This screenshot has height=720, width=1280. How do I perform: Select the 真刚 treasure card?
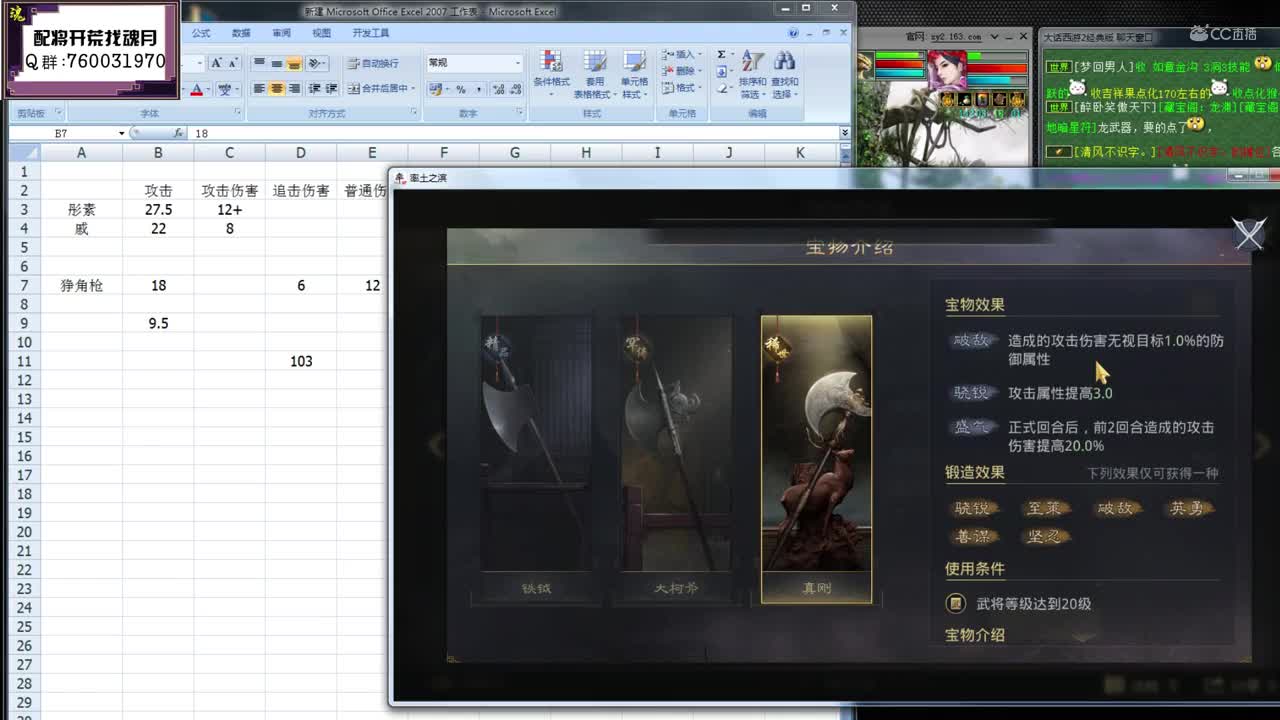tap(816, 459)
